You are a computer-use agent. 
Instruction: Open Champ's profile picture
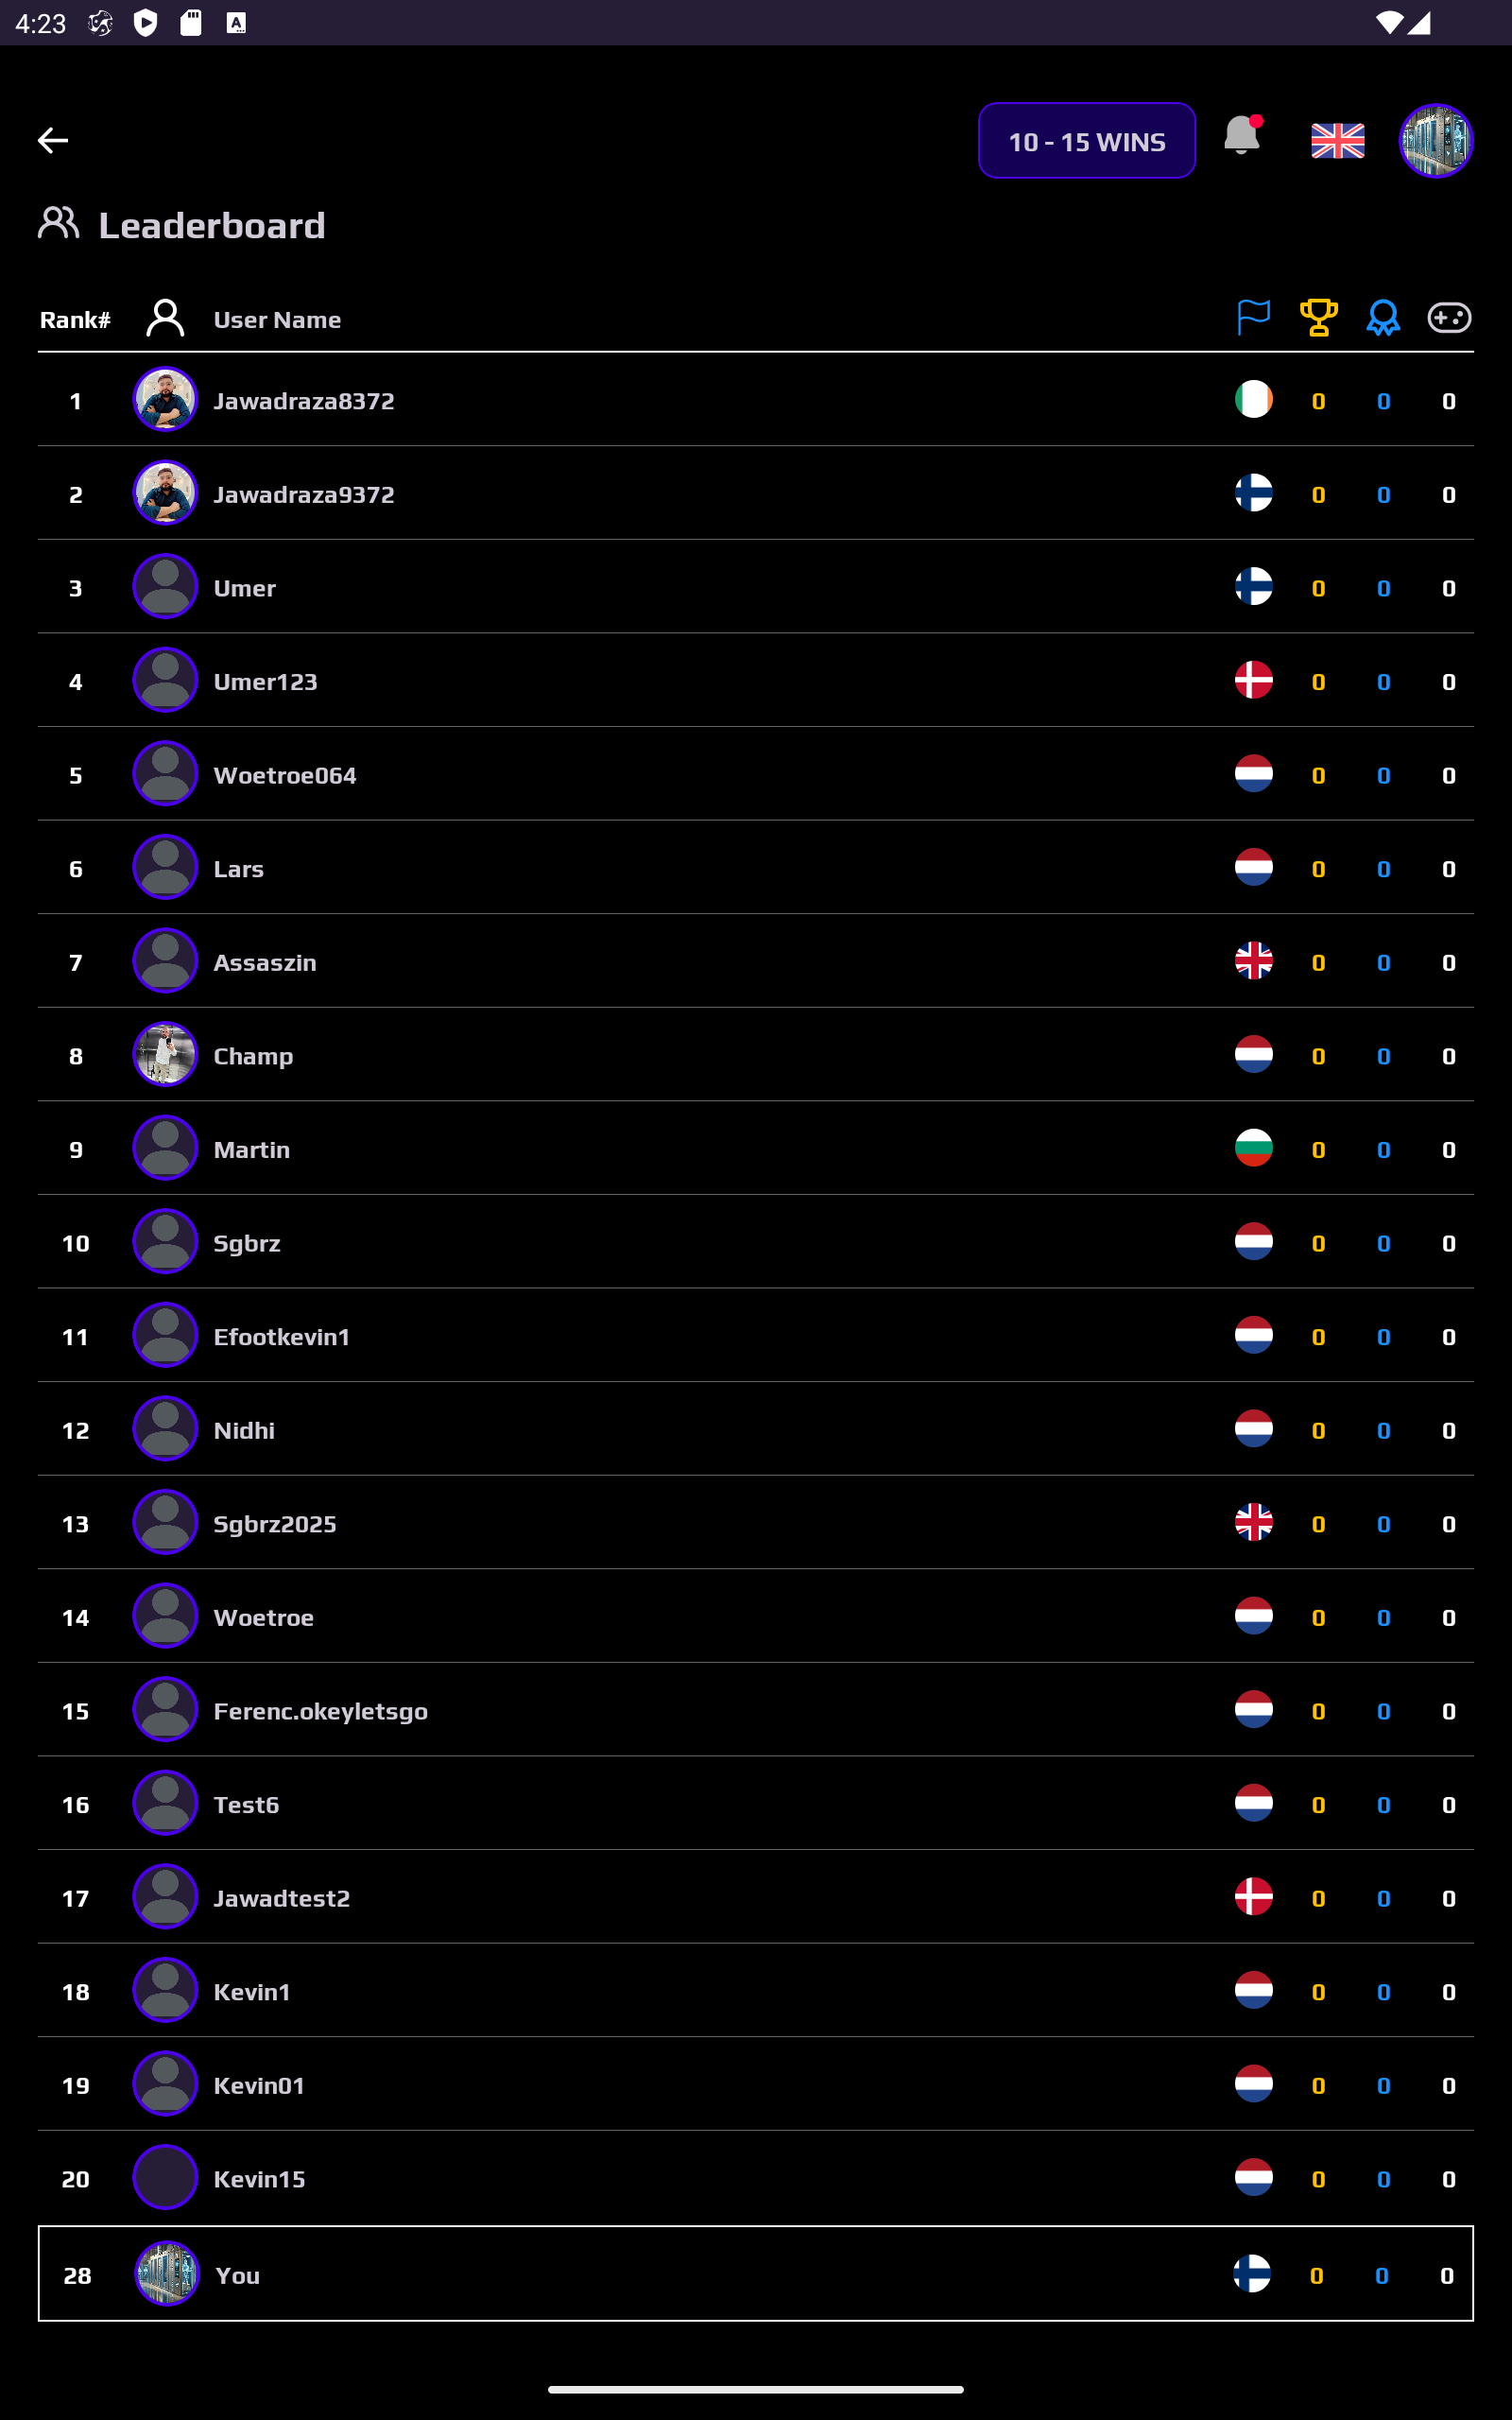pyautogui.click(x=165, y=1055)
